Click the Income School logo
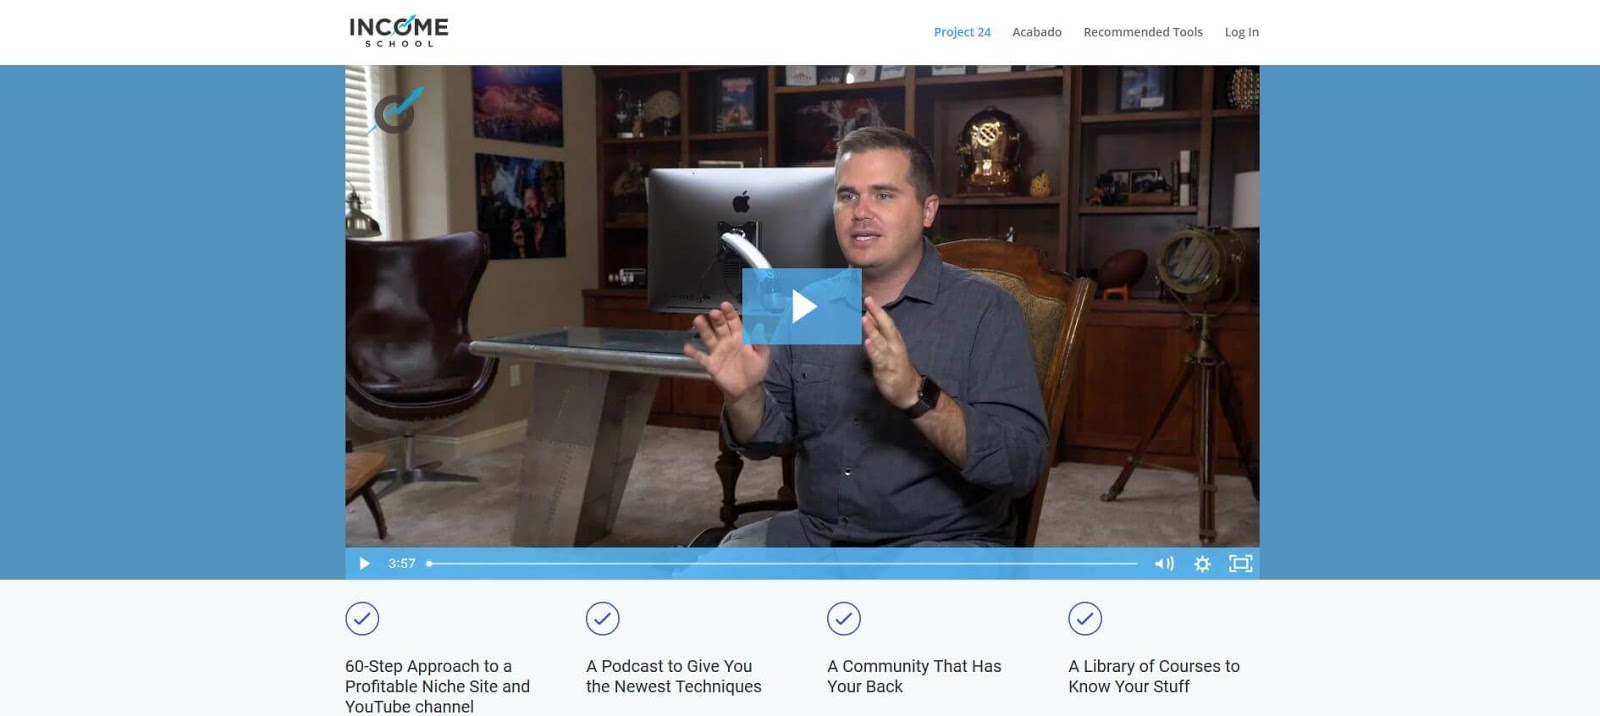 click(399, 31)
